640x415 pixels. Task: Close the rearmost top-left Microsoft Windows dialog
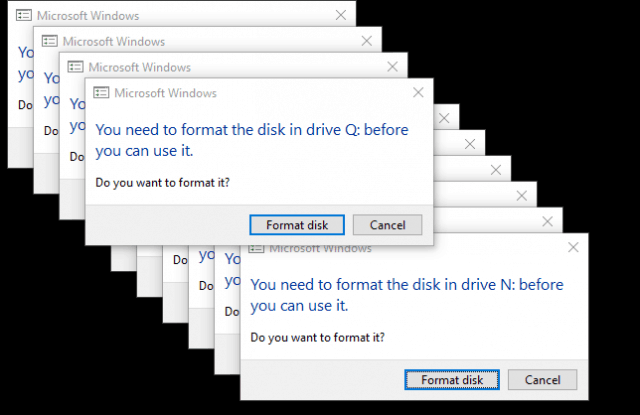point(341,15)
